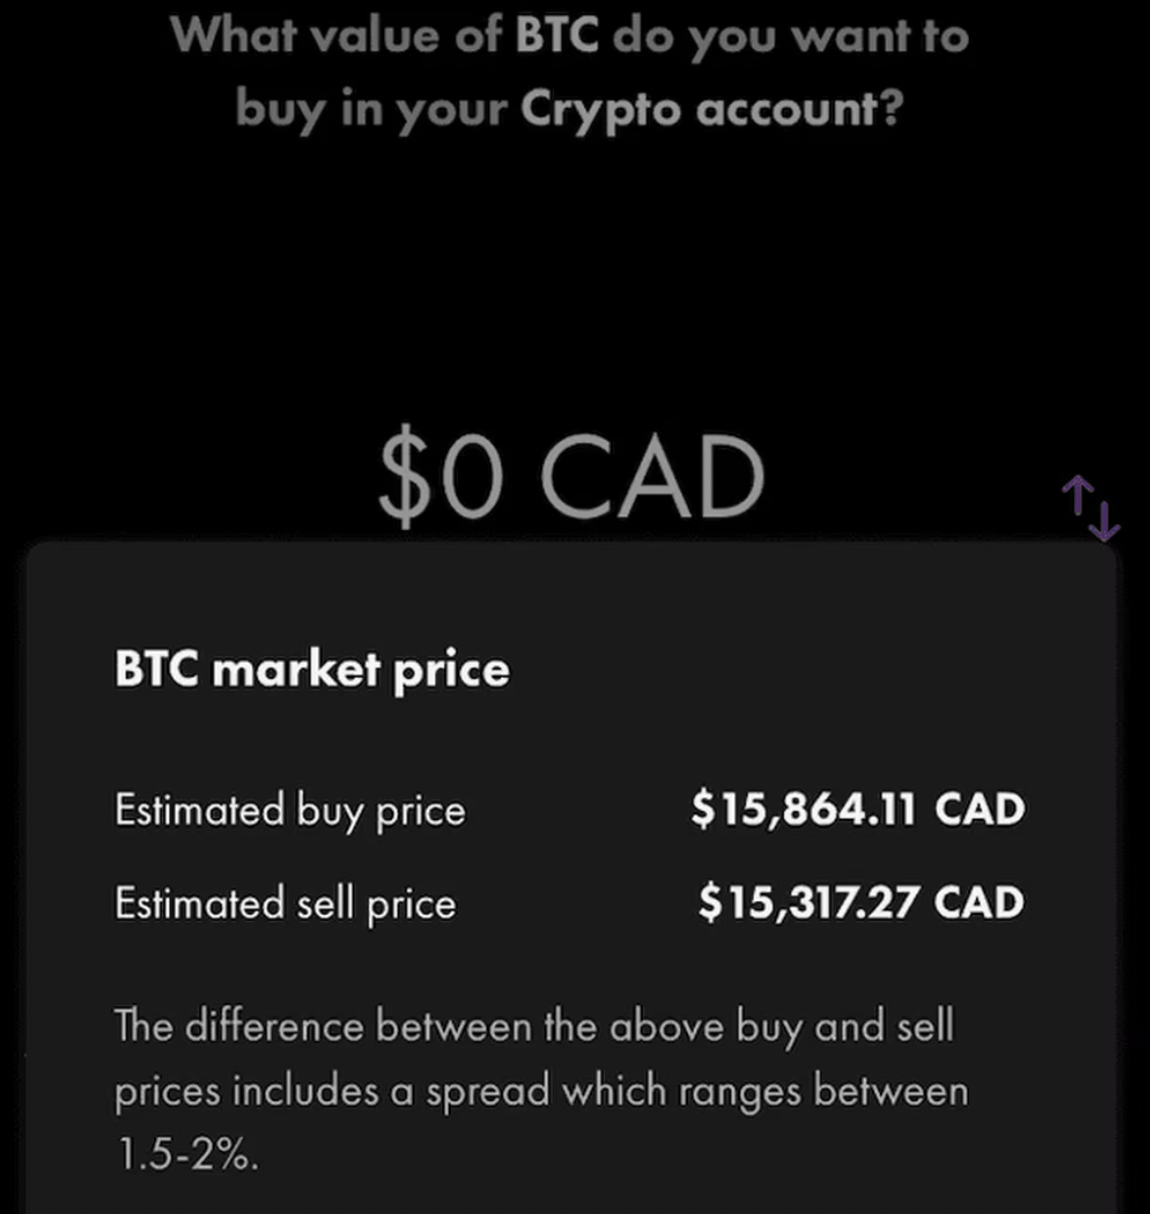1150x1214 pixels.
Task: Select the $0 CAD amount field
Action: coord(571,479)
